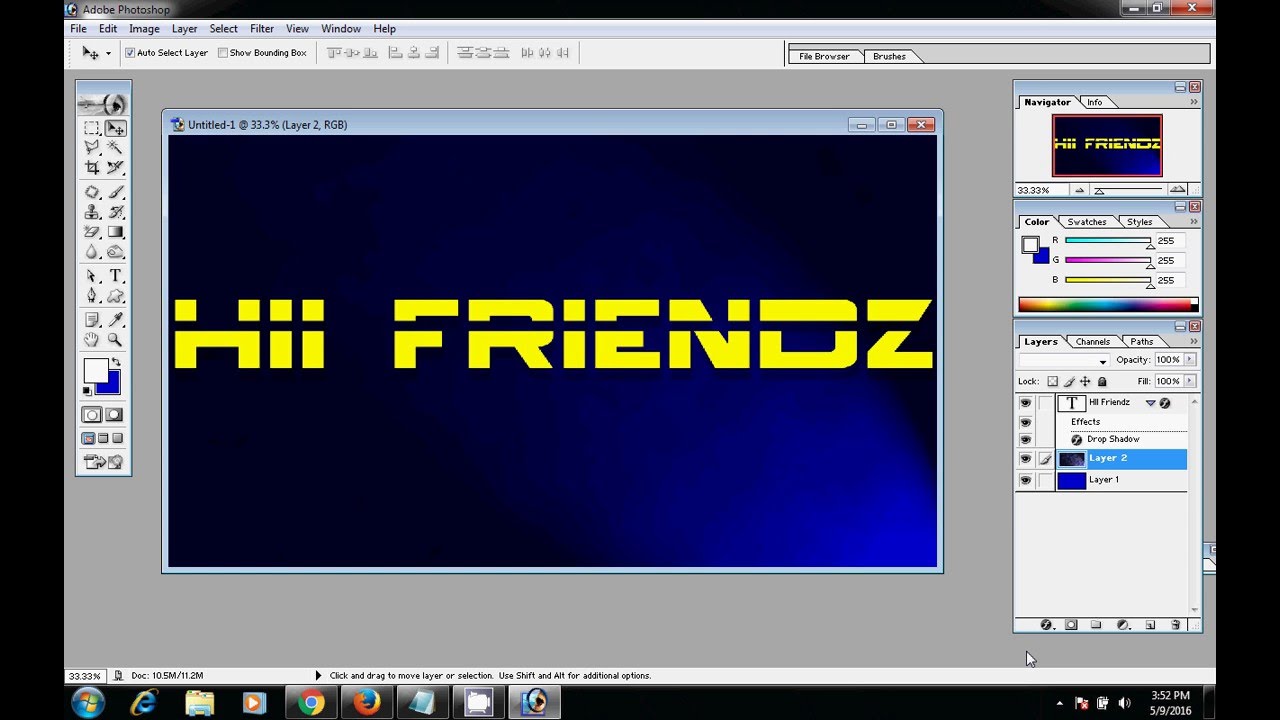Open the Select menu
The image size is (1280, 720).
224,29
